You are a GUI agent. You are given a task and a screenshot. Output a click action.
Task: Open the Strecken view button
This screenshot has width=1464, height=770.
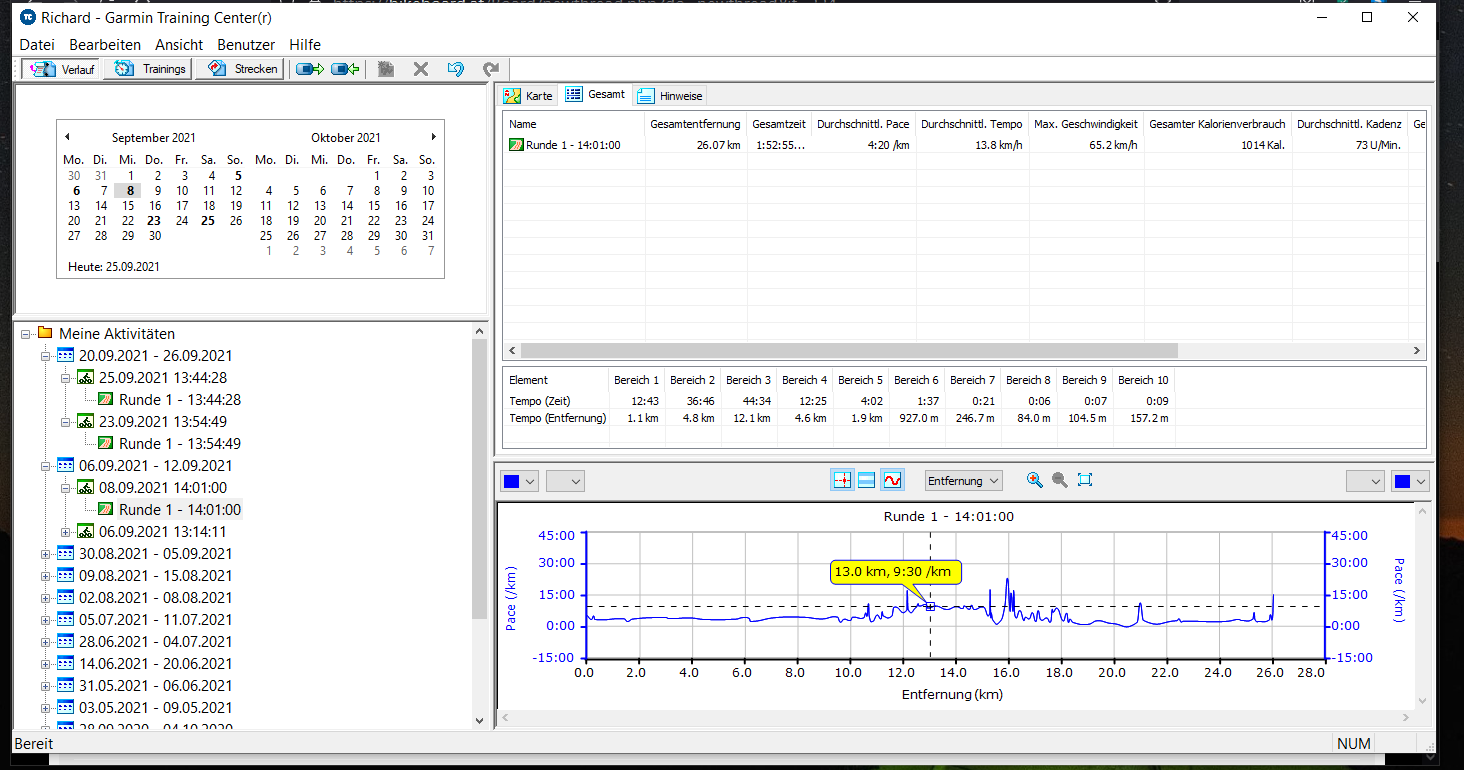pyautogui.click(x=240, y=69)
